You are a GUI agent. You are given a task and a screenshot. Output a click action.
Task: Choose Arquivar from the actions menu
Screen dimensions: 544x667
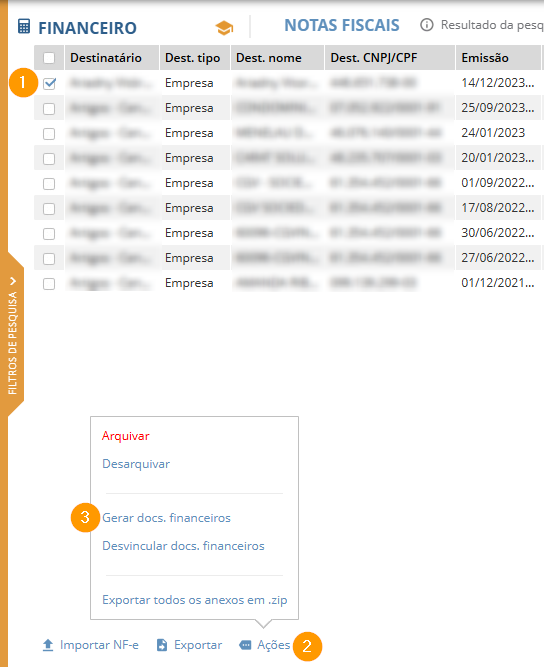click(126, 436)
